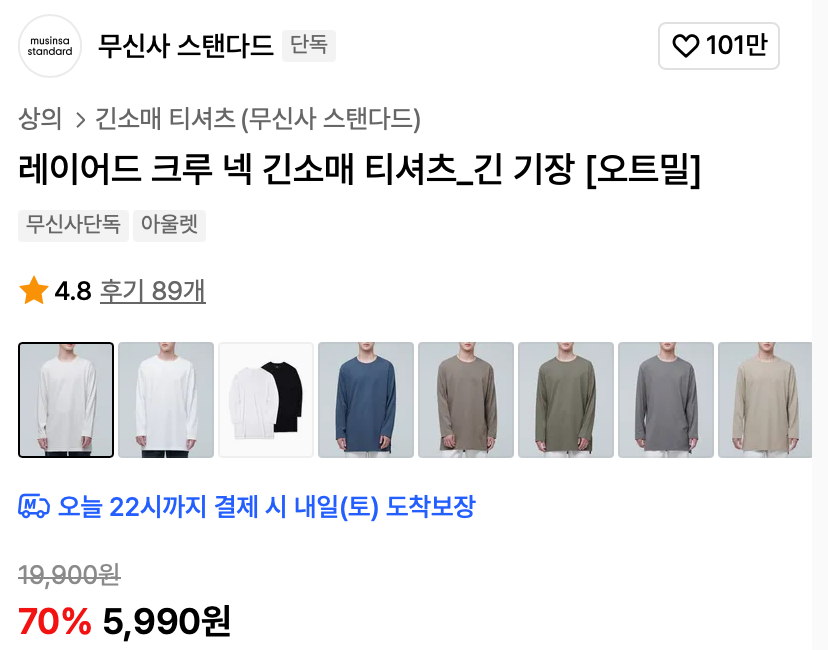The image size is (828, 650).
Task: Pick the olive green shirt thumbnail
Action: pos(566,400)
